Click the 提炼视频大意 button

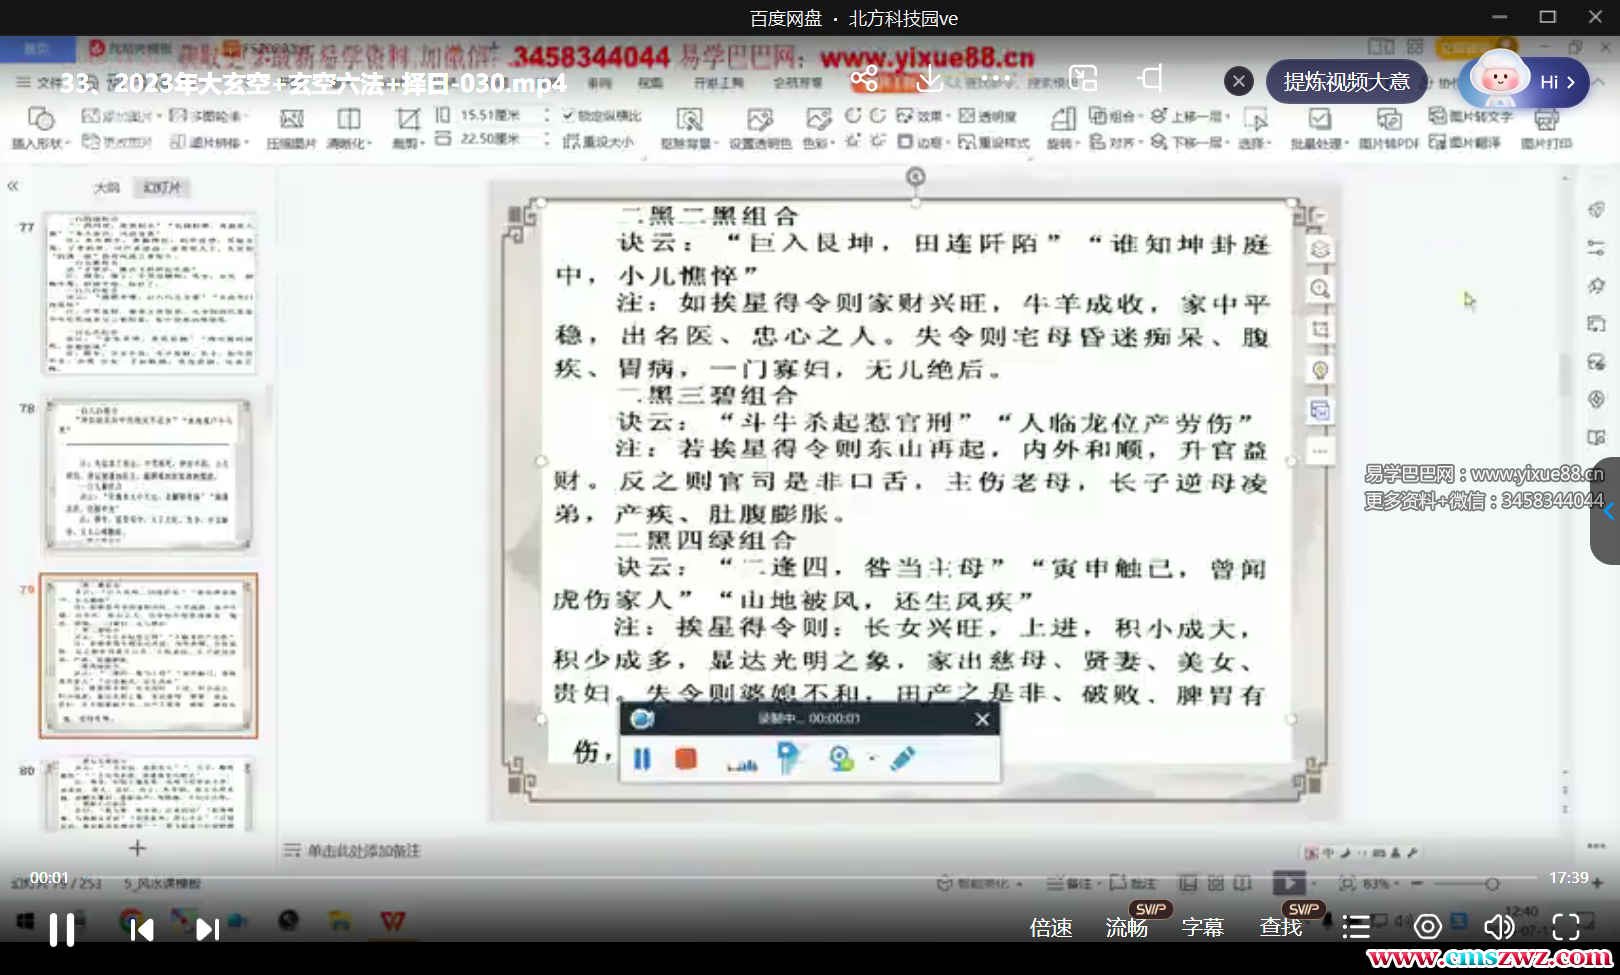click(1346, 82)
